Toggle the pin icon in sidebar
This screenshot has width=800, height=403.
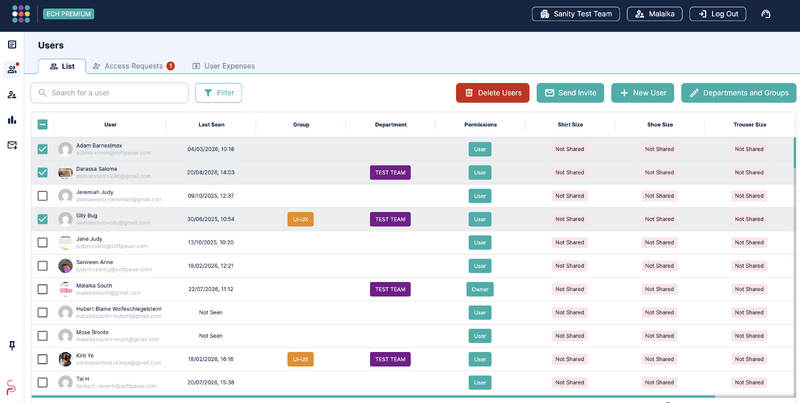(x=12, y=345)
